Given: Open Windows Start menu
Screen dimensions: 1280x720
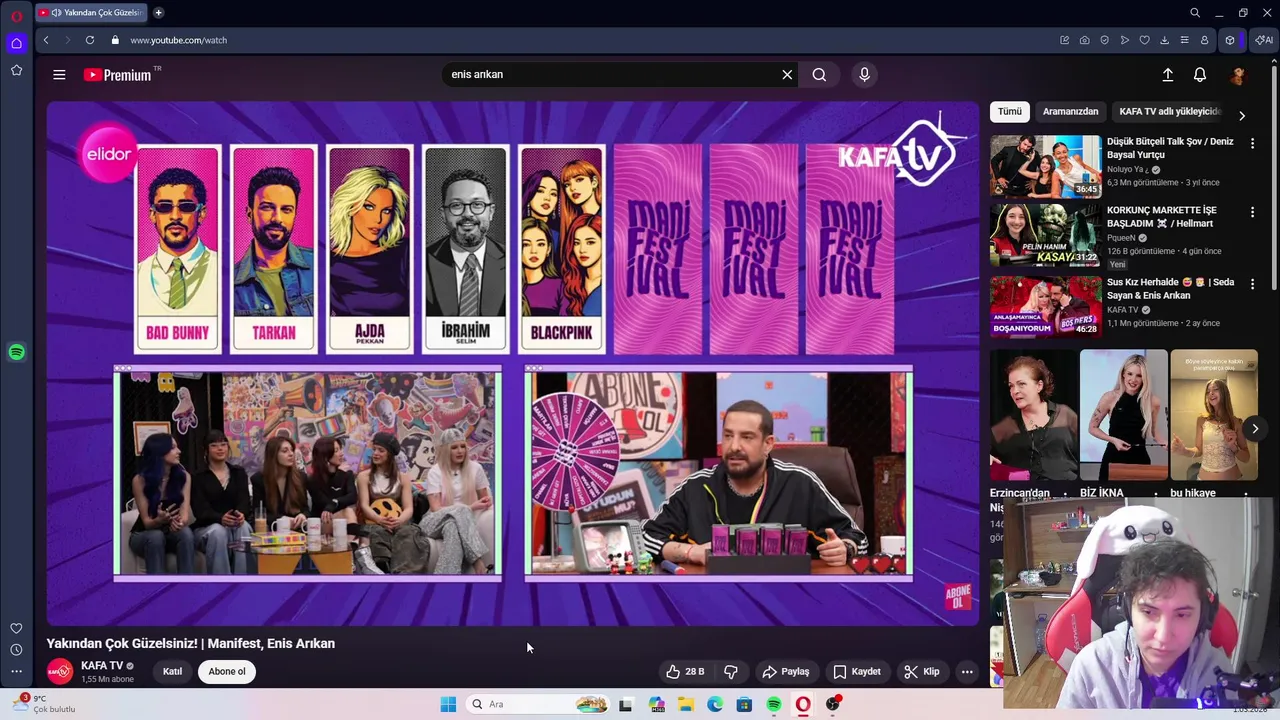Looking at the screenshot, I should coord(448,704).
